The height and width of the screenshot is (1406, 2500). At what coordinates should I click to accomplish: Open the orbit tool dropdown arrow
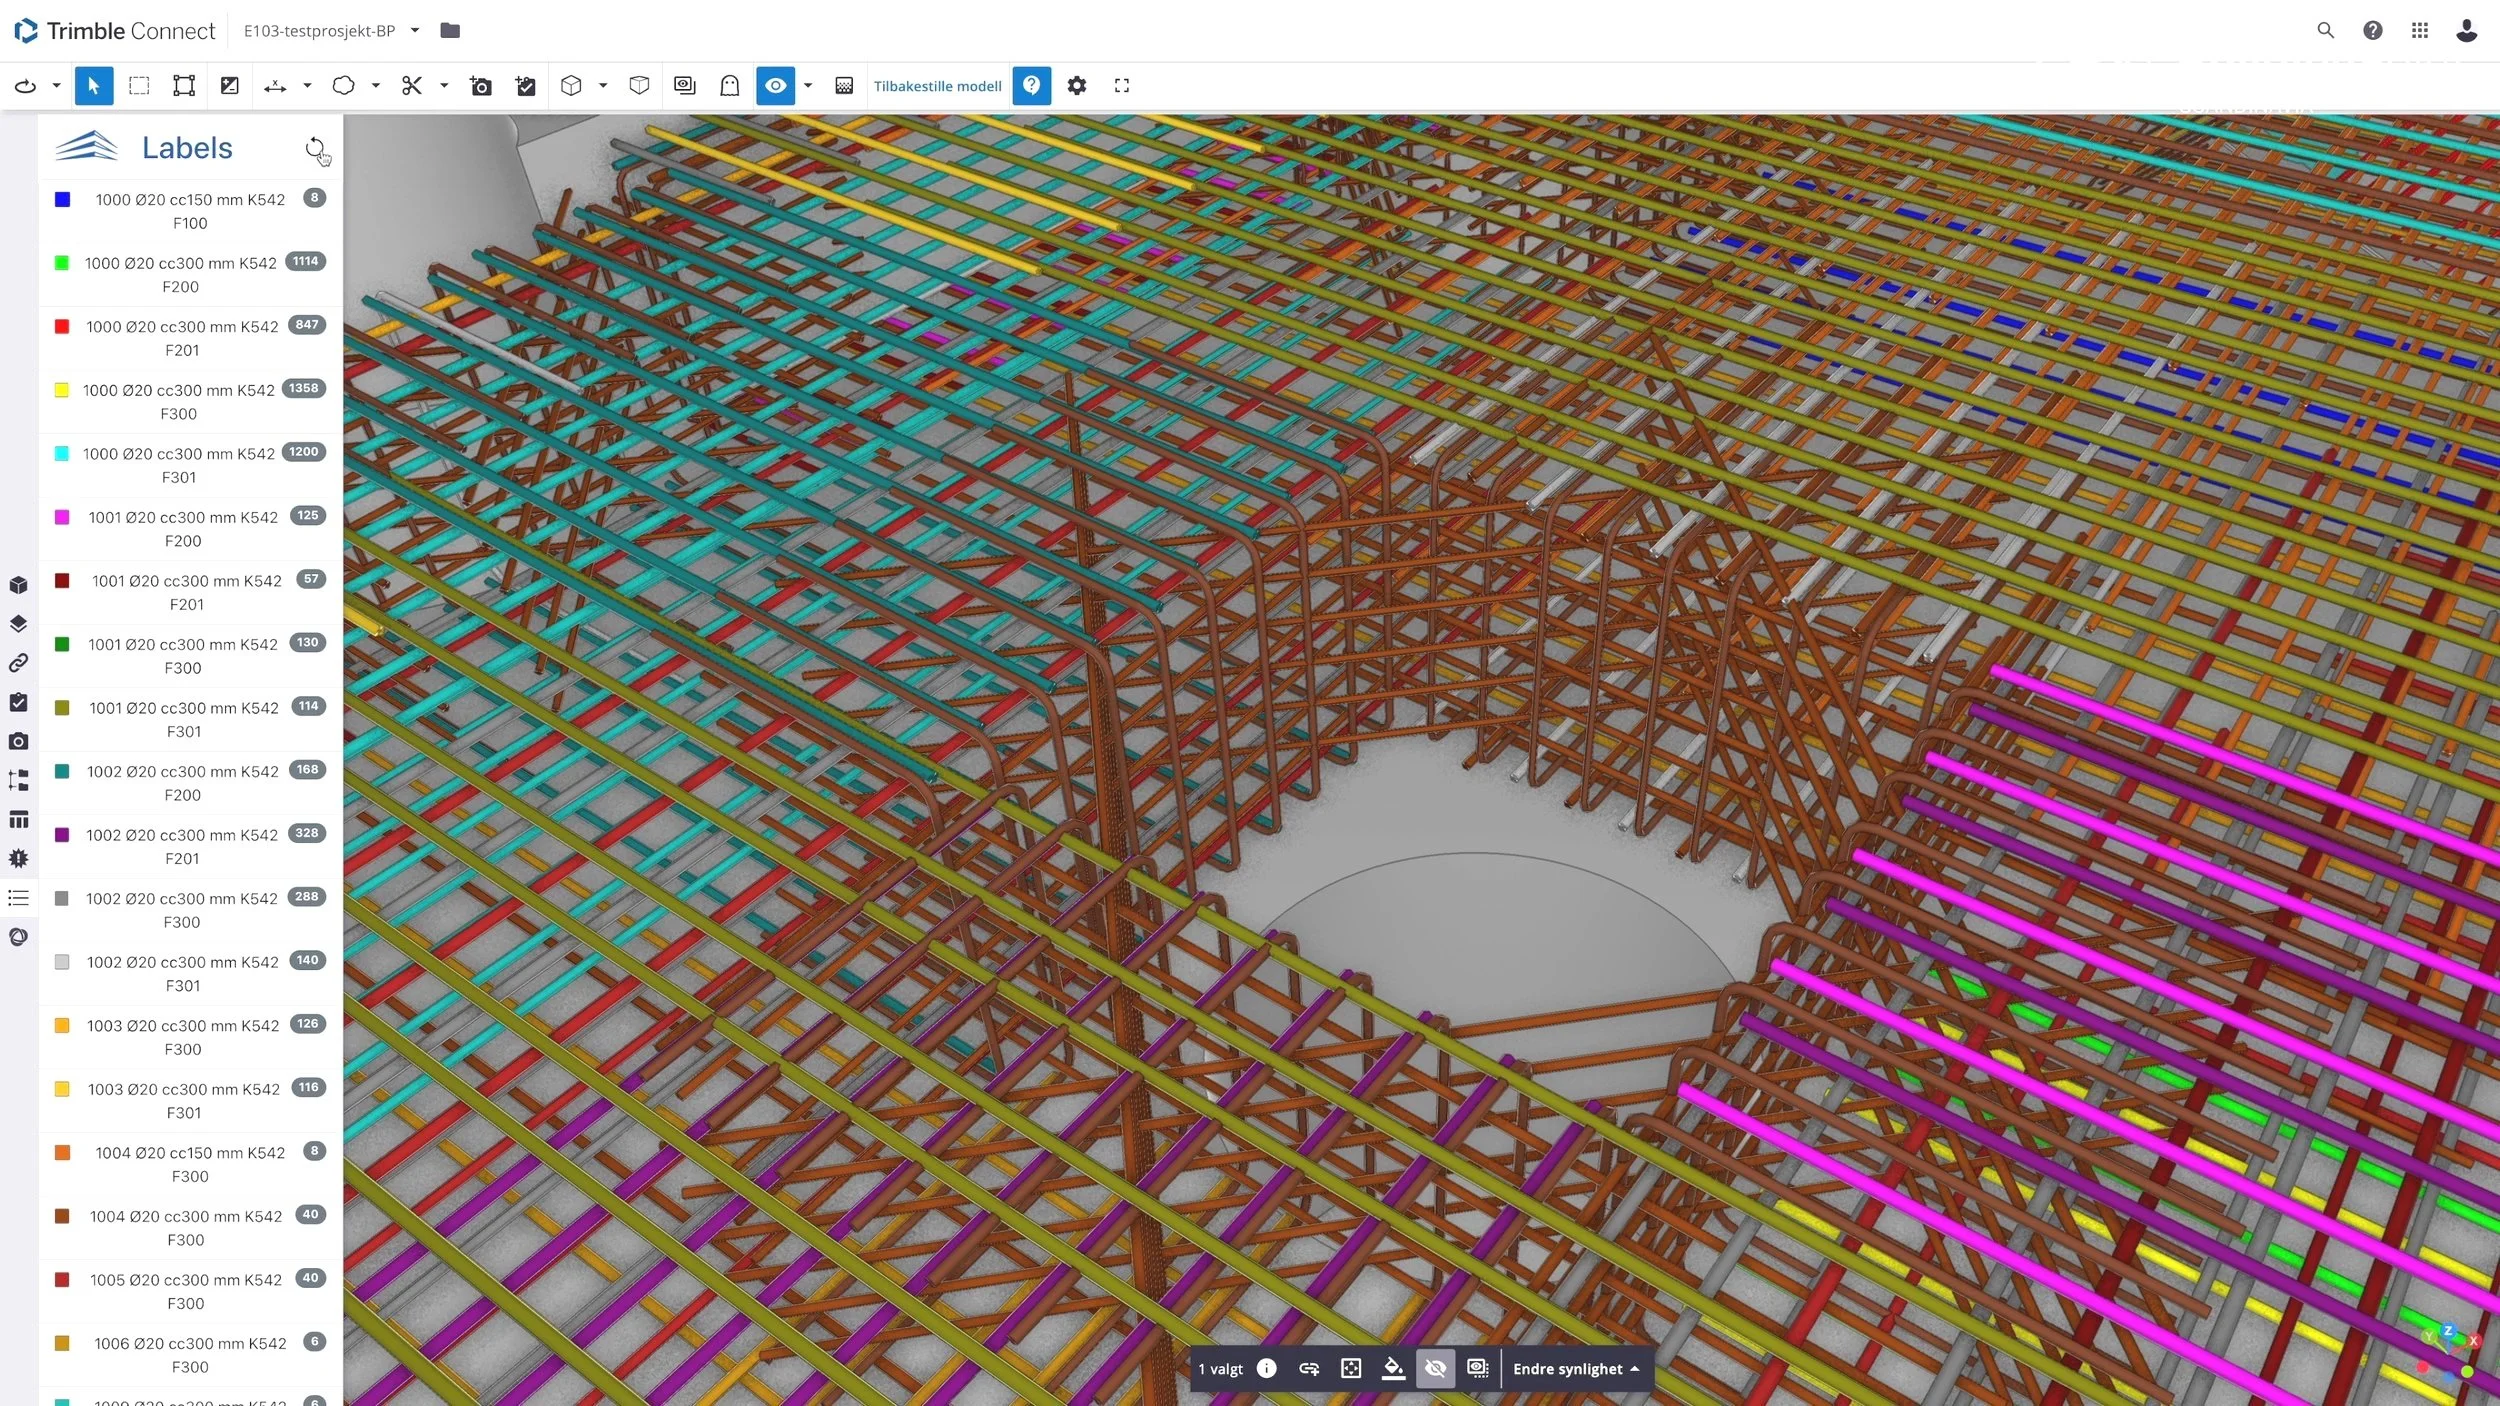point(57,86)
